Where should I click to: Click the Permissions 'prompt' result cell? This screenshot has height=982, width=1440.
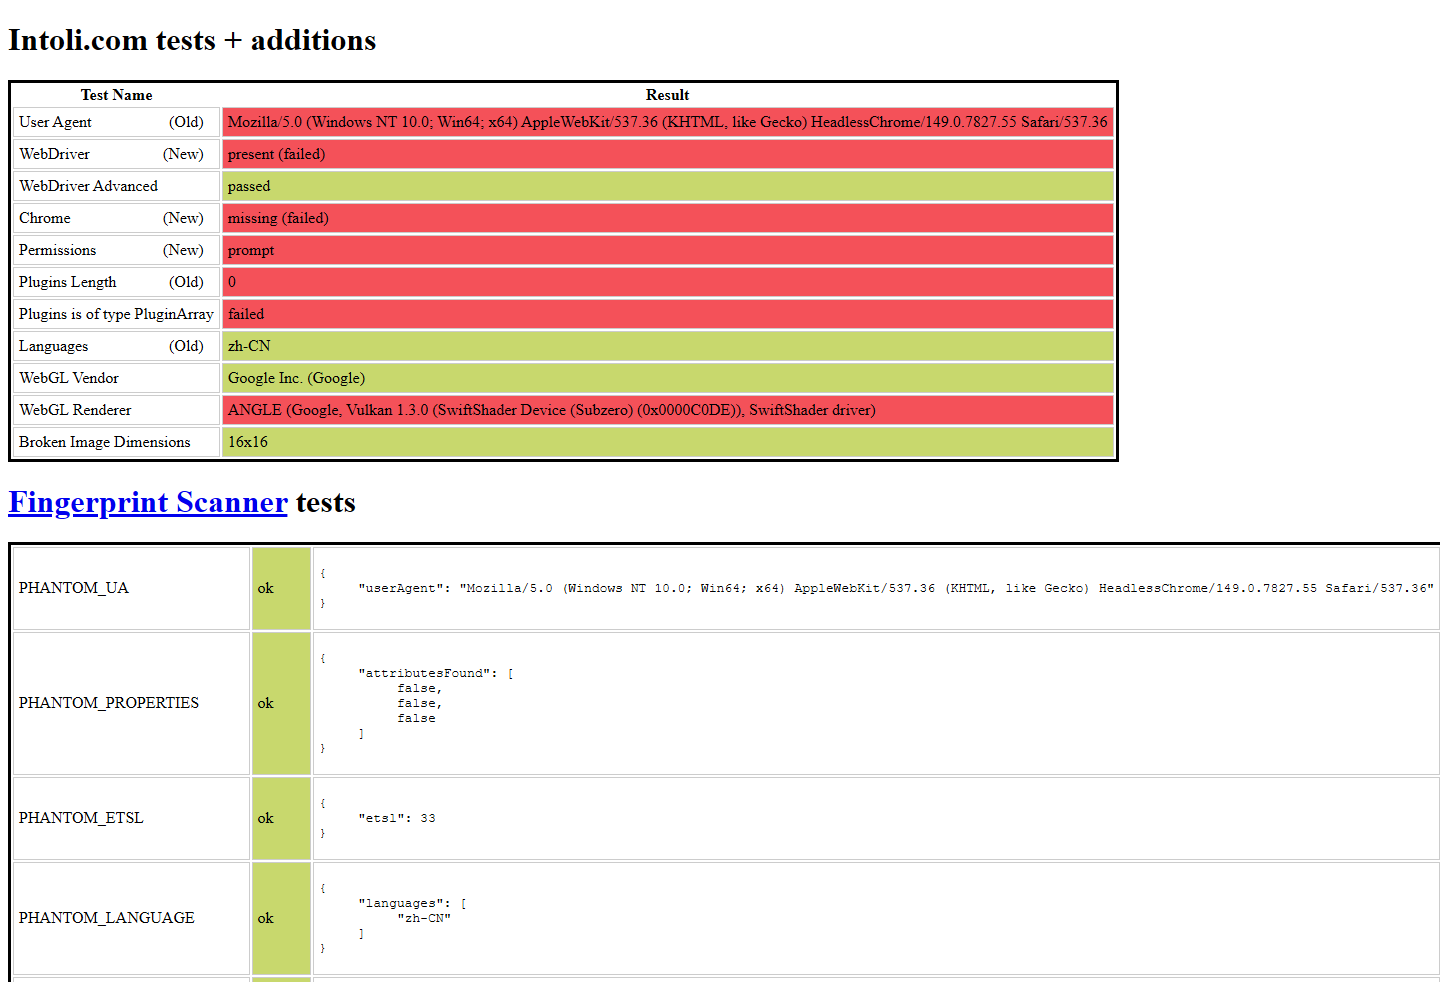[x=667, y=250]
